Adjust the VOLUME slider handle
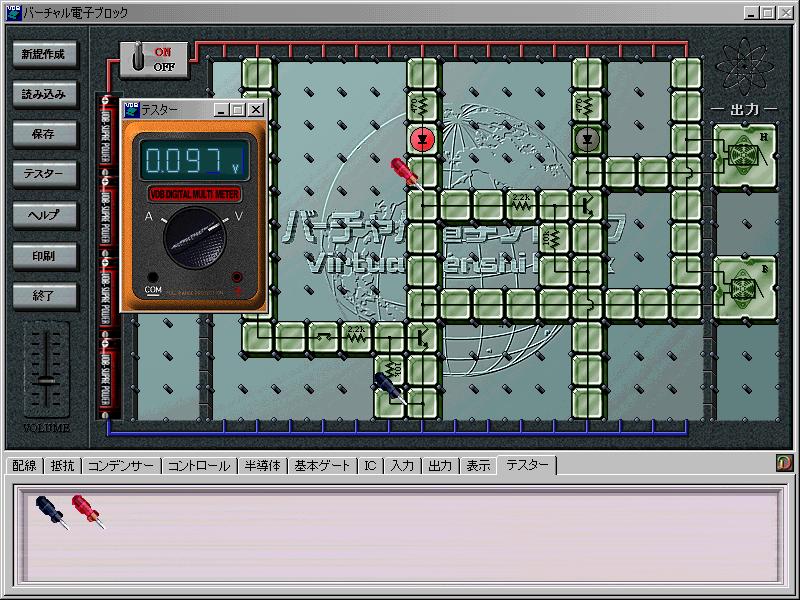The width and height of the screenshot is (800, 600). (x=46, y=381)
